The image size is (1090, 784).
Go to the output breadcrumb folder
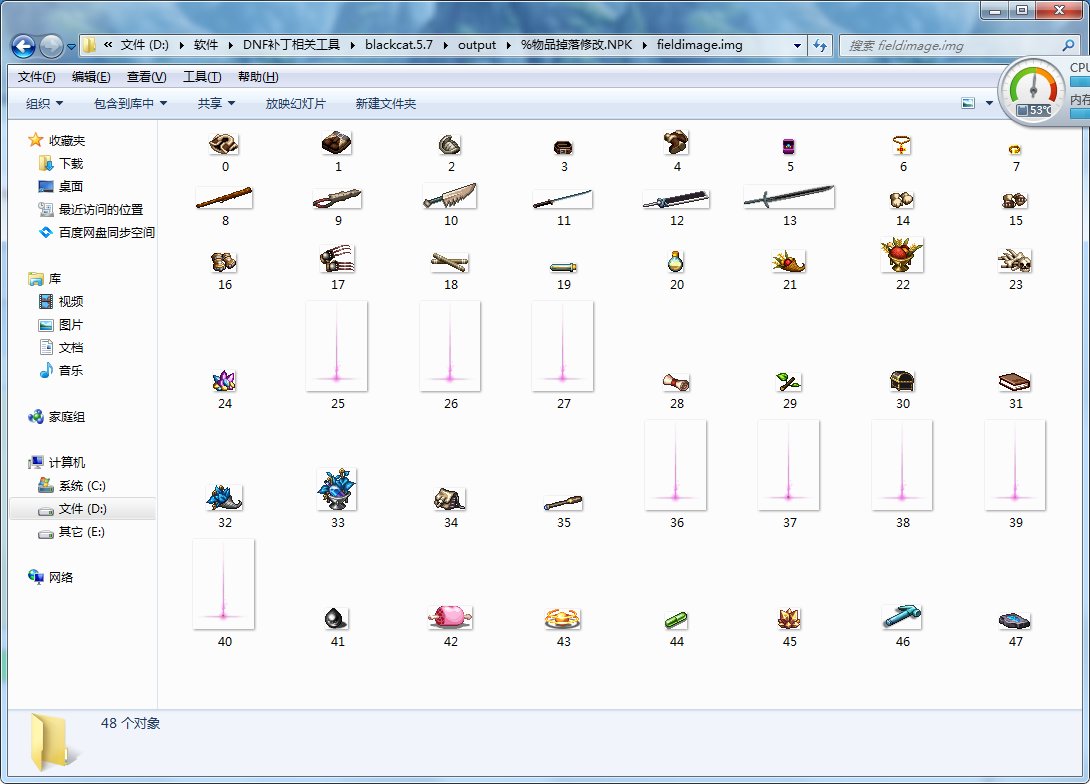(477, 45)
